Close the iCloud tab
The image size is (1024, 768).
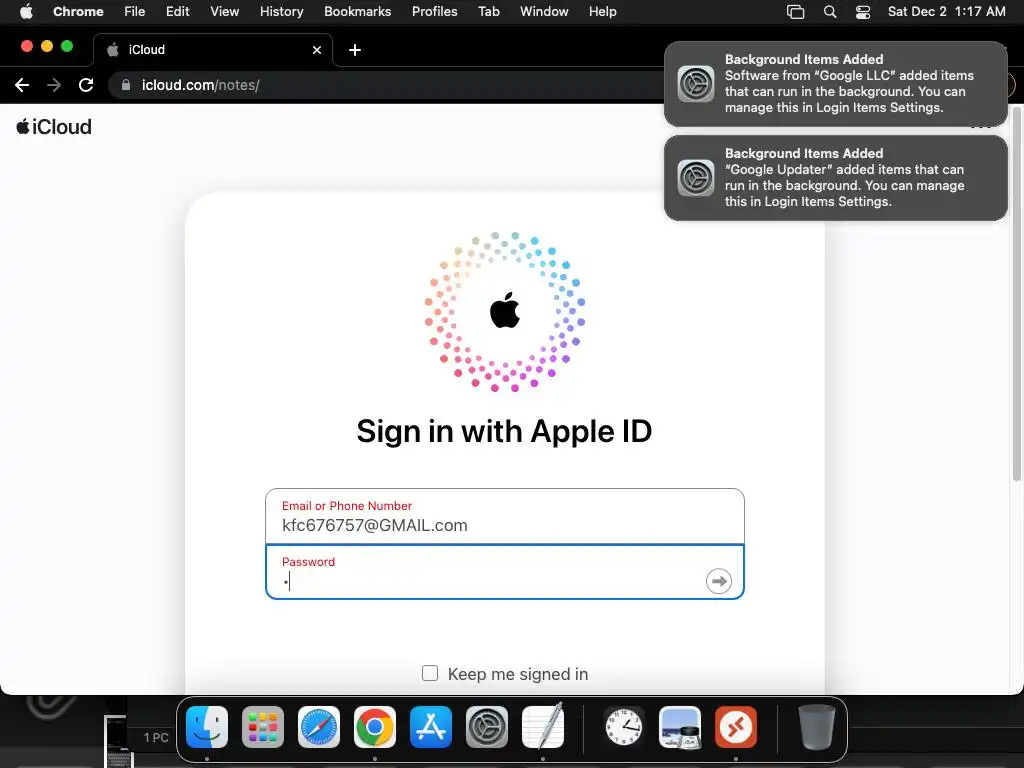[317, 50]
